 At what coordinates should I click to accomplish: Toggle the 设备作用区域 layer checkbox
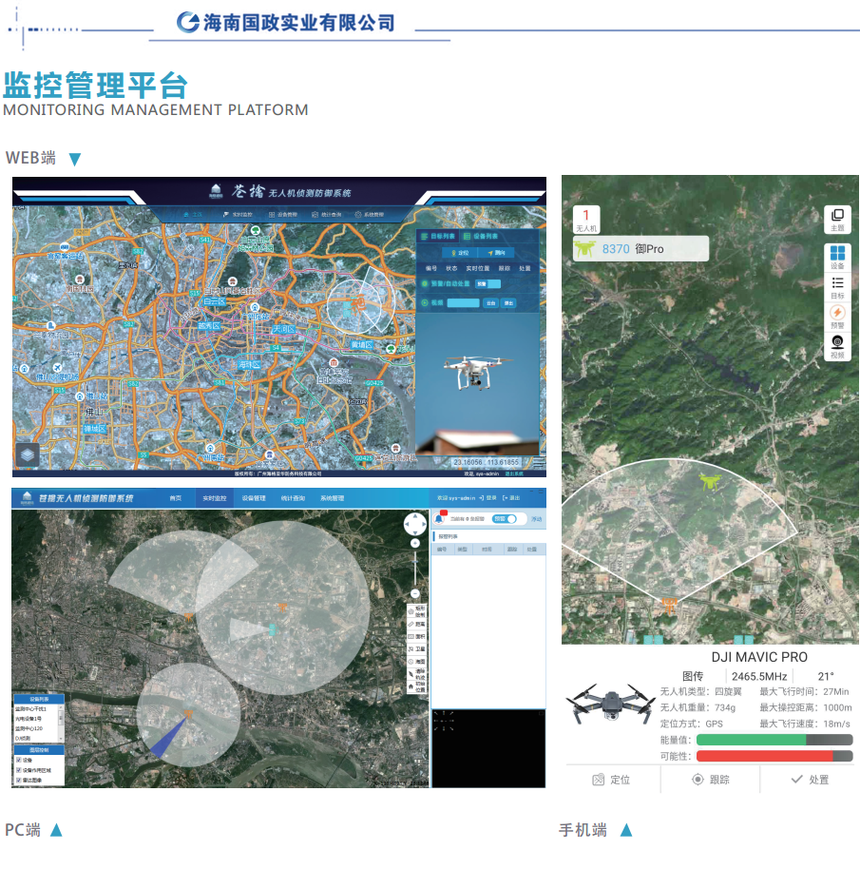(19, 770)
